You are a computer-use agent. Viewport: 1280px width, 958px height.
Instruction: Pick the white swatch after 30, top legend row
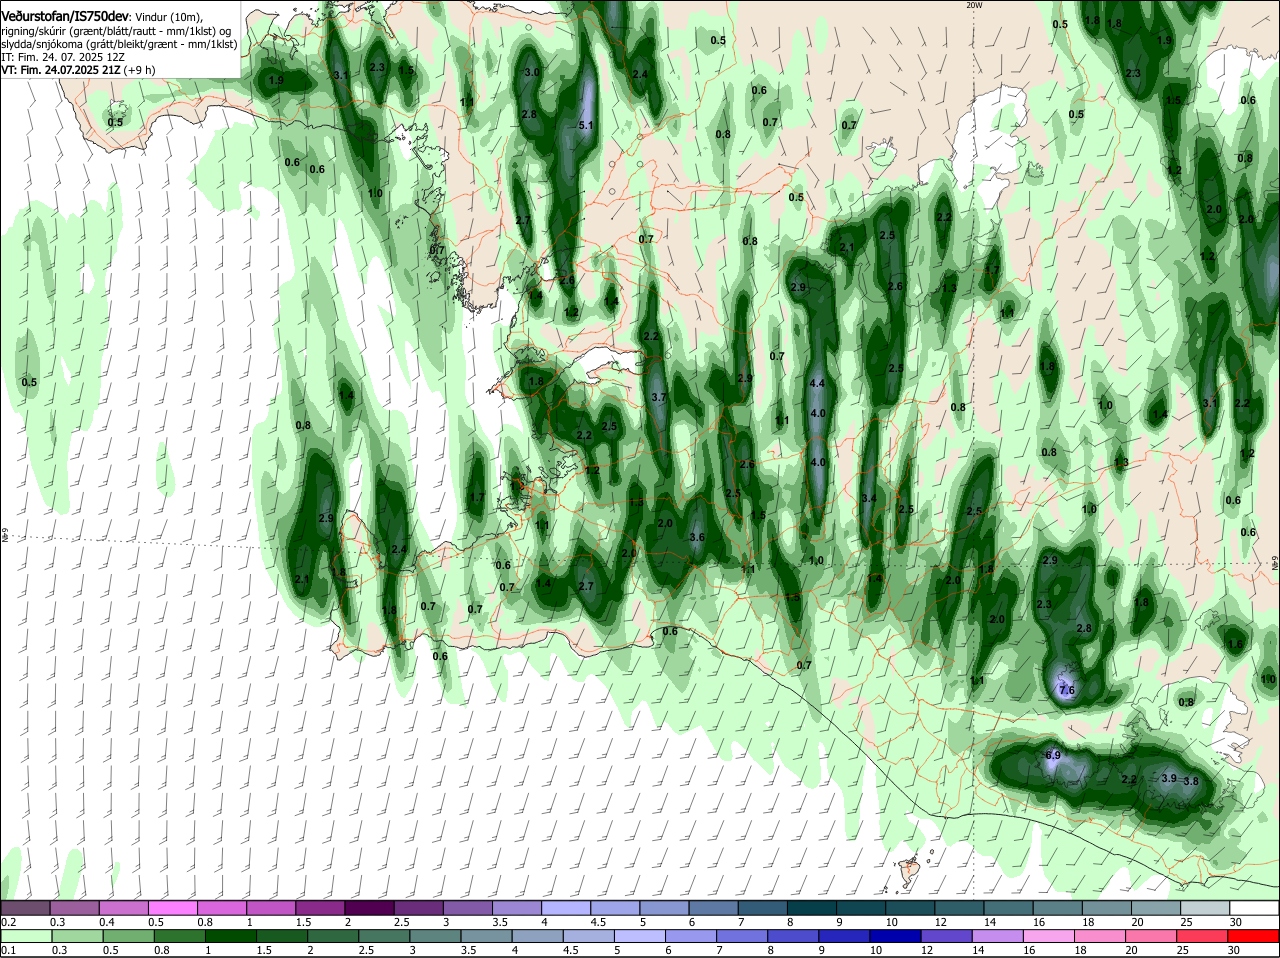point(1255,907)
